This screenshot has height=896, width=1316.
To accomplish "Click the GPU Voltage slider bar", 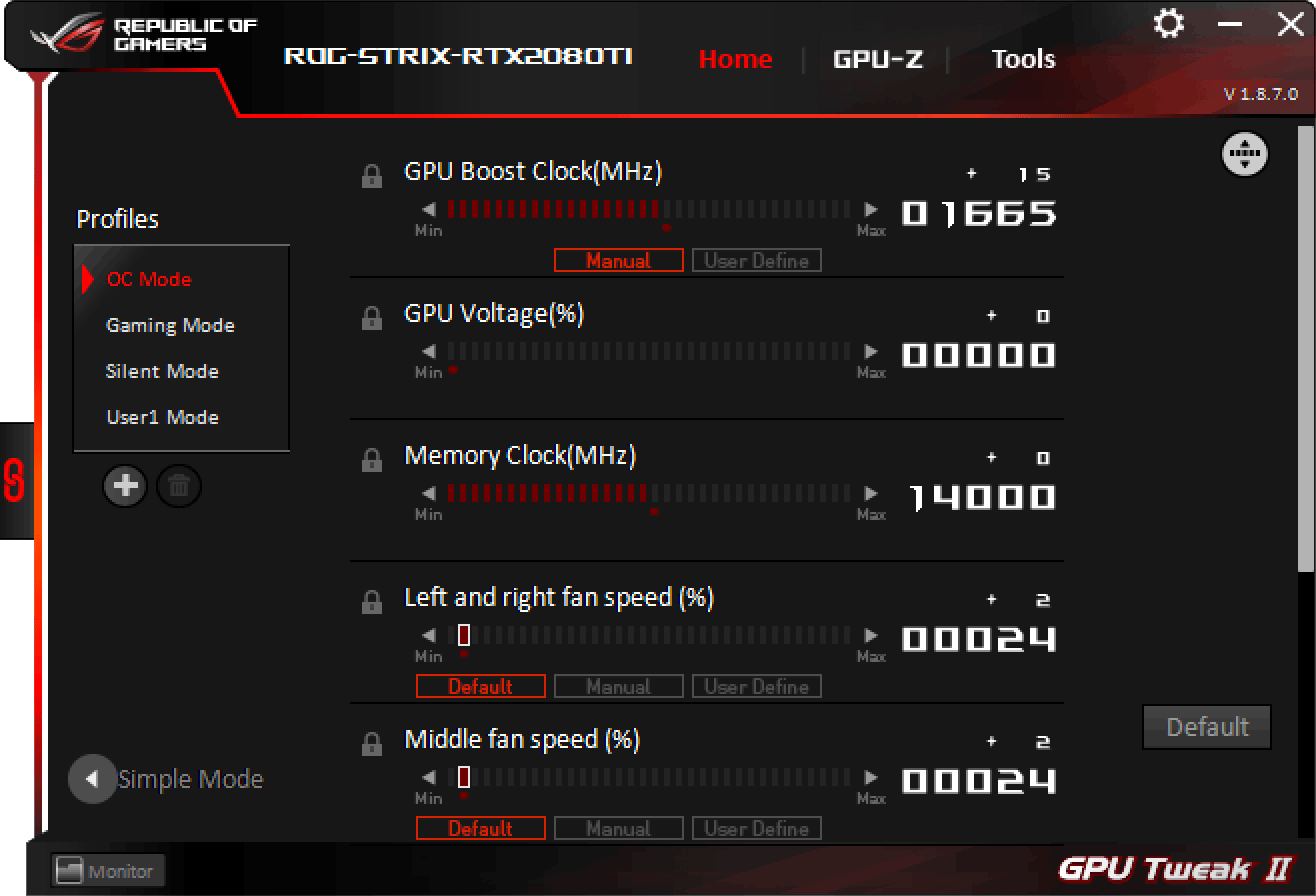I will [x=650, y=352].
